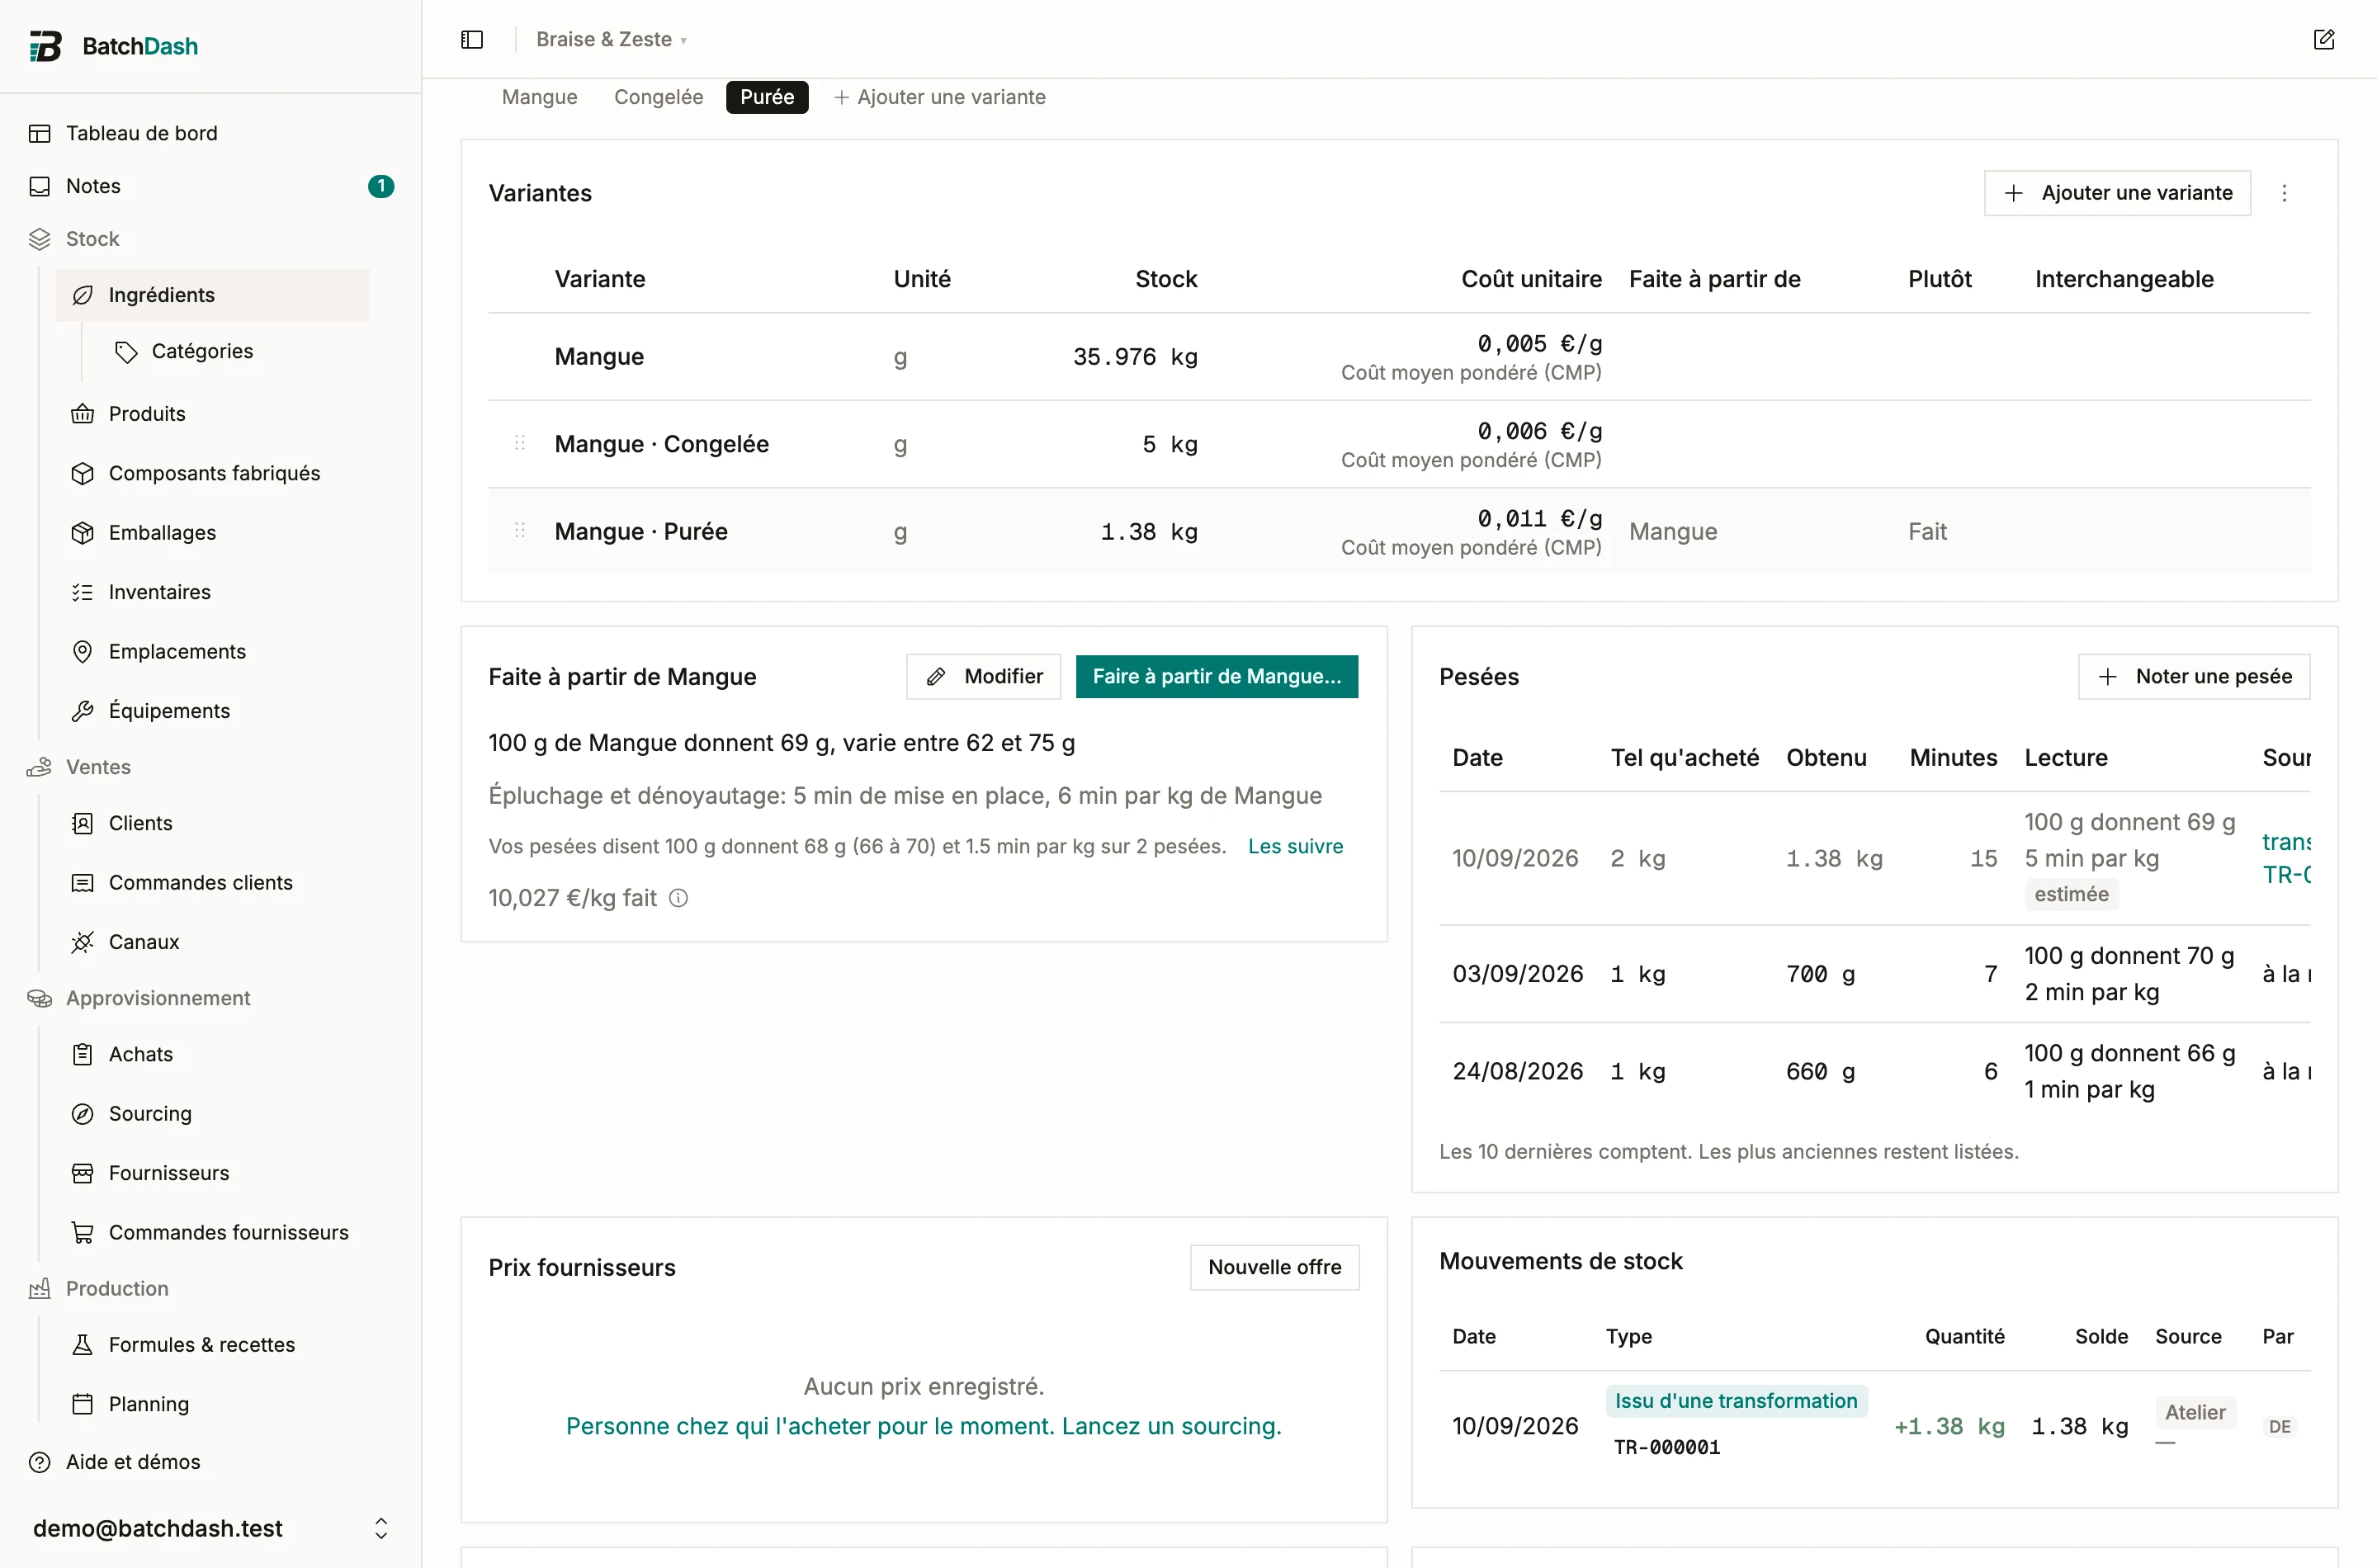
Task: Click the Fait value in Plutôt column
Action: point(1927,531)
